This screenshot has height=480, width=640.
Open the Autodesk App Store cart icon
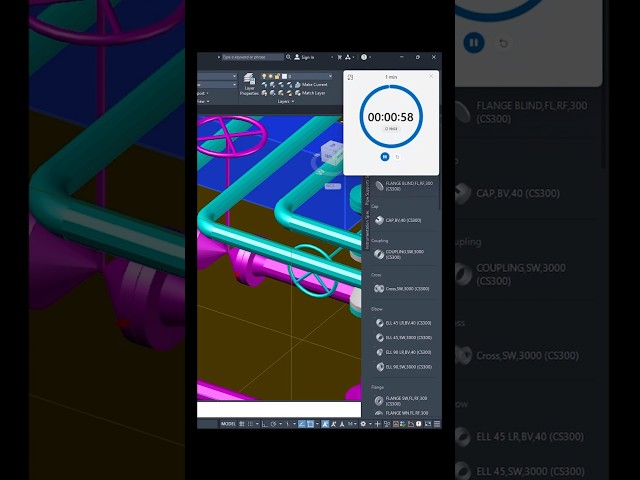tap(339, 57)
